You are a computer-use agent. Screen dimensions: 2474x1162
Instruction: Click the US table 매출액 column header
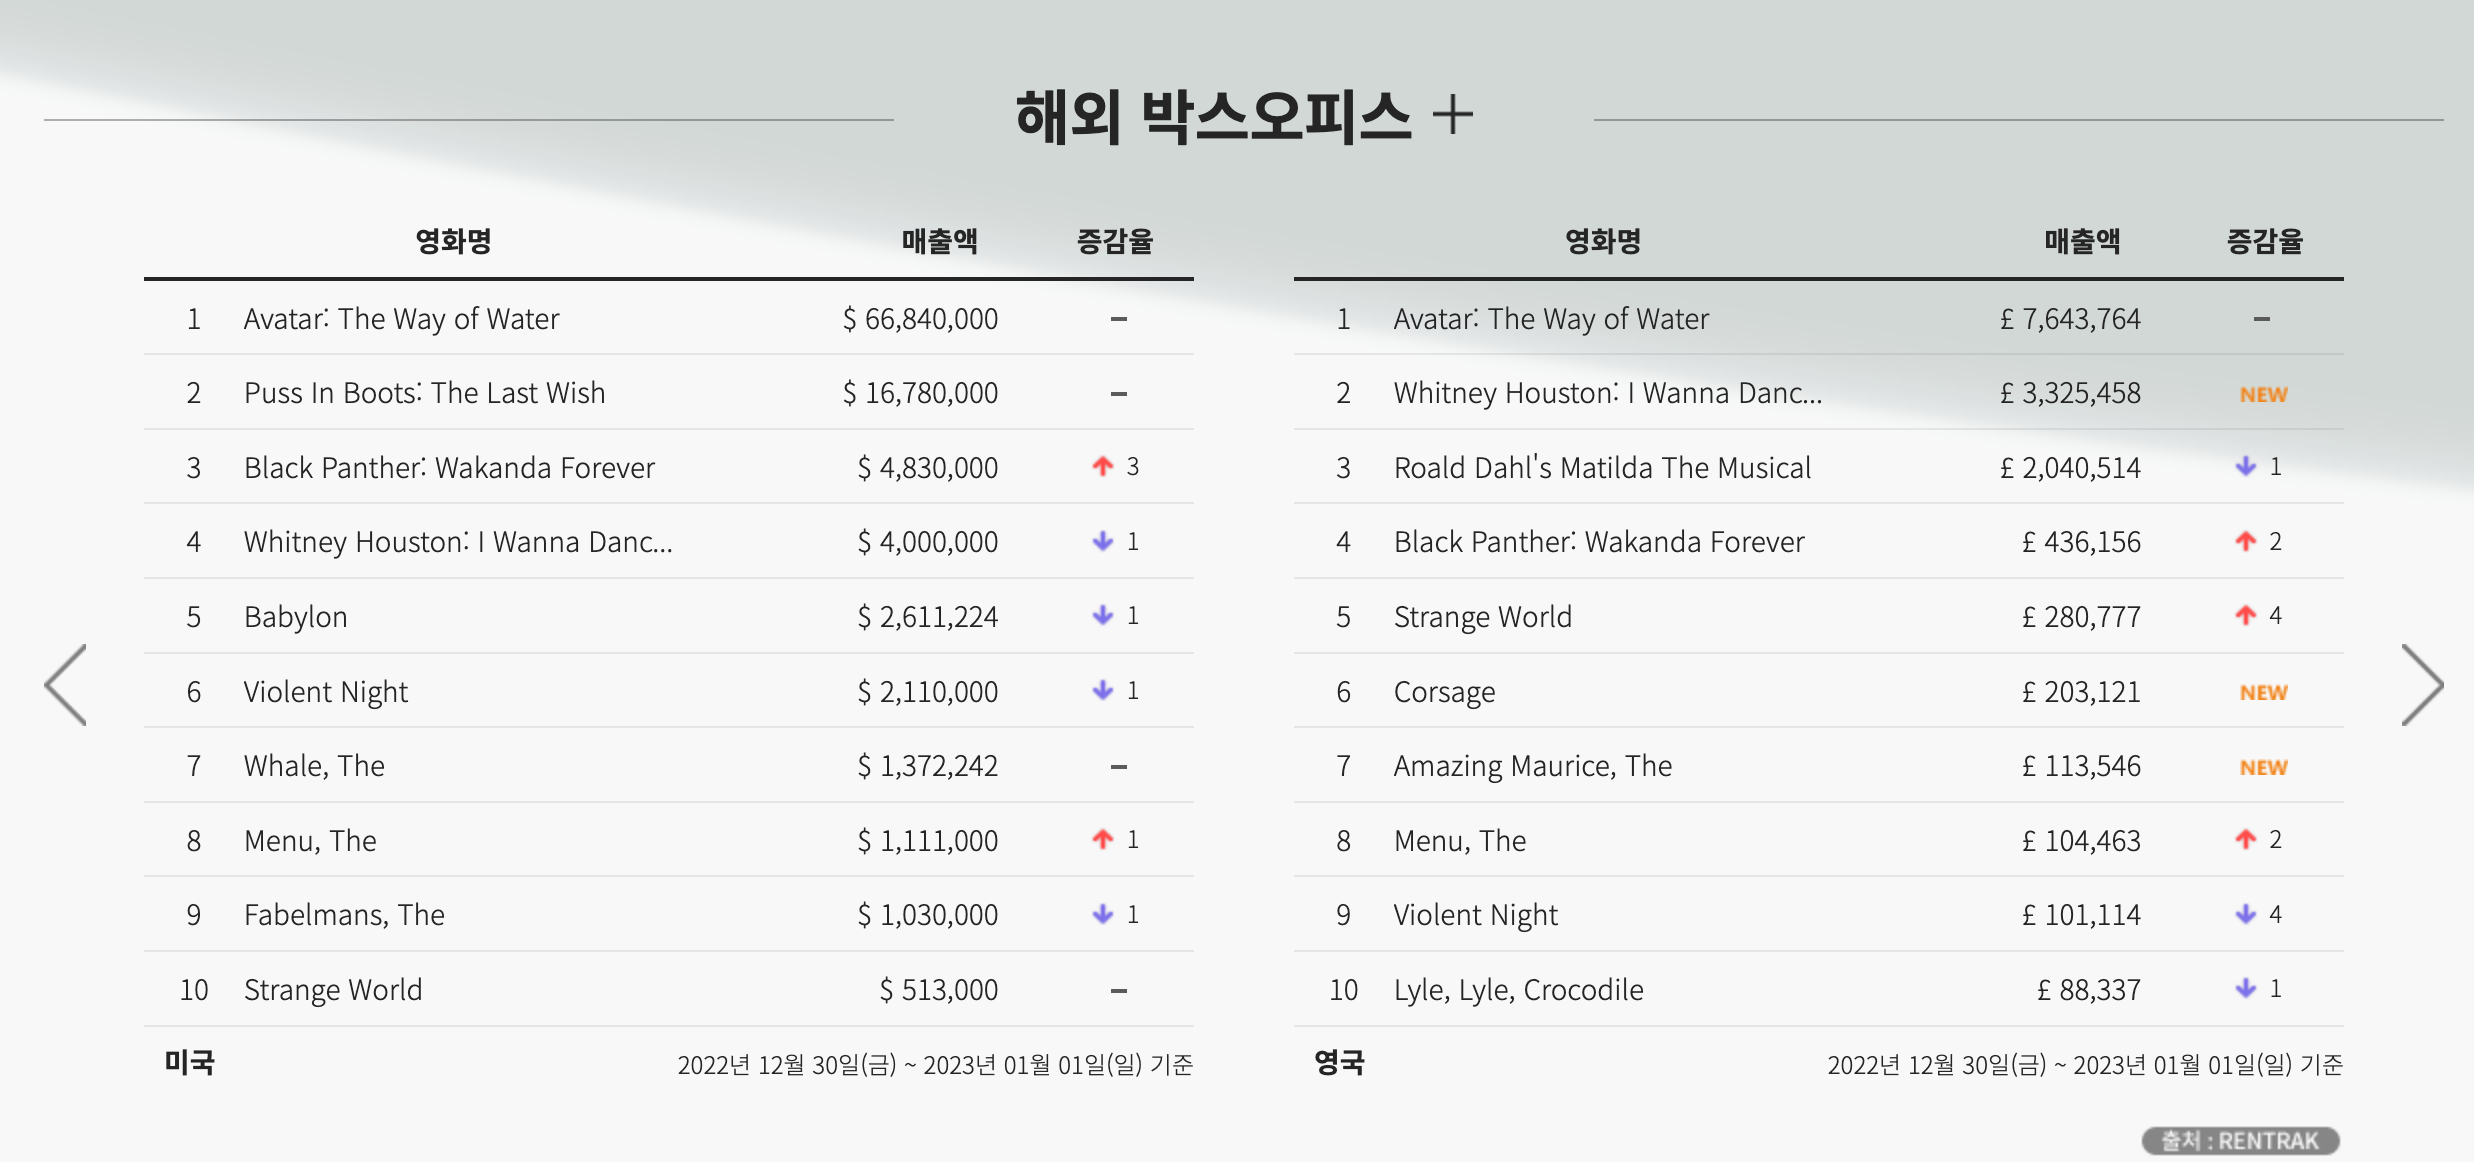939,241
